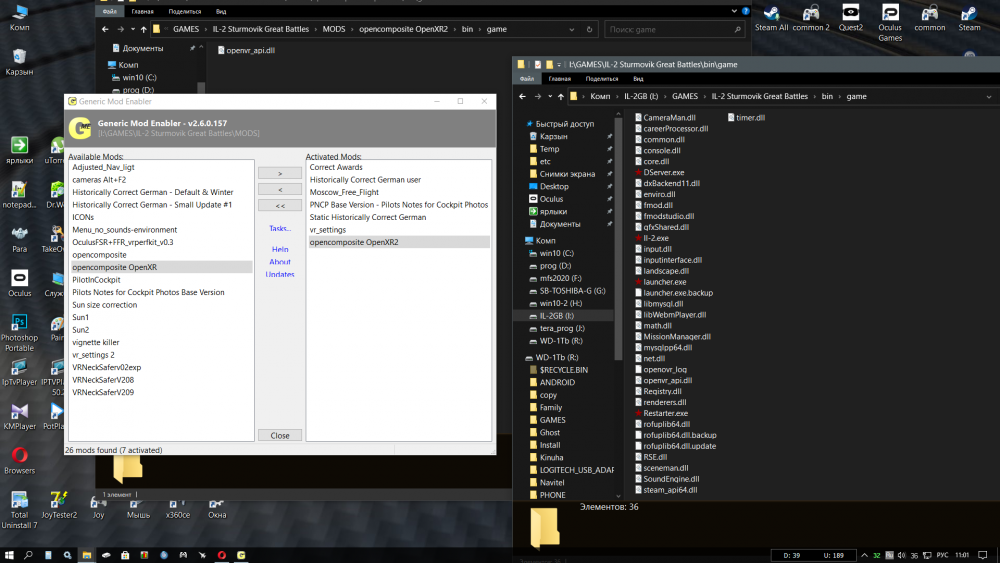Image resolution: width=1000 pixels, height=563 pixels.
Task: Open the Вид tab in bin\game explorer
Action: tap(638, 78)
